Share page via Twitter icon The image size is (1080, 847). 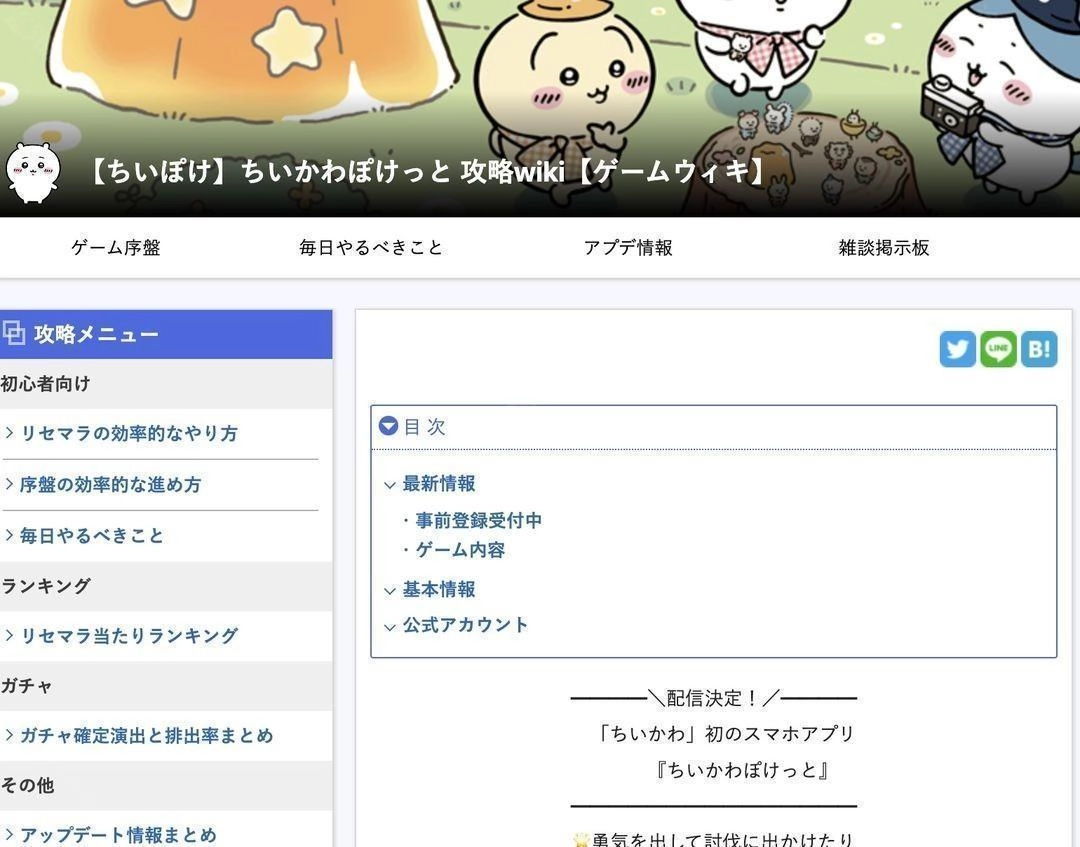pos(957,349)
